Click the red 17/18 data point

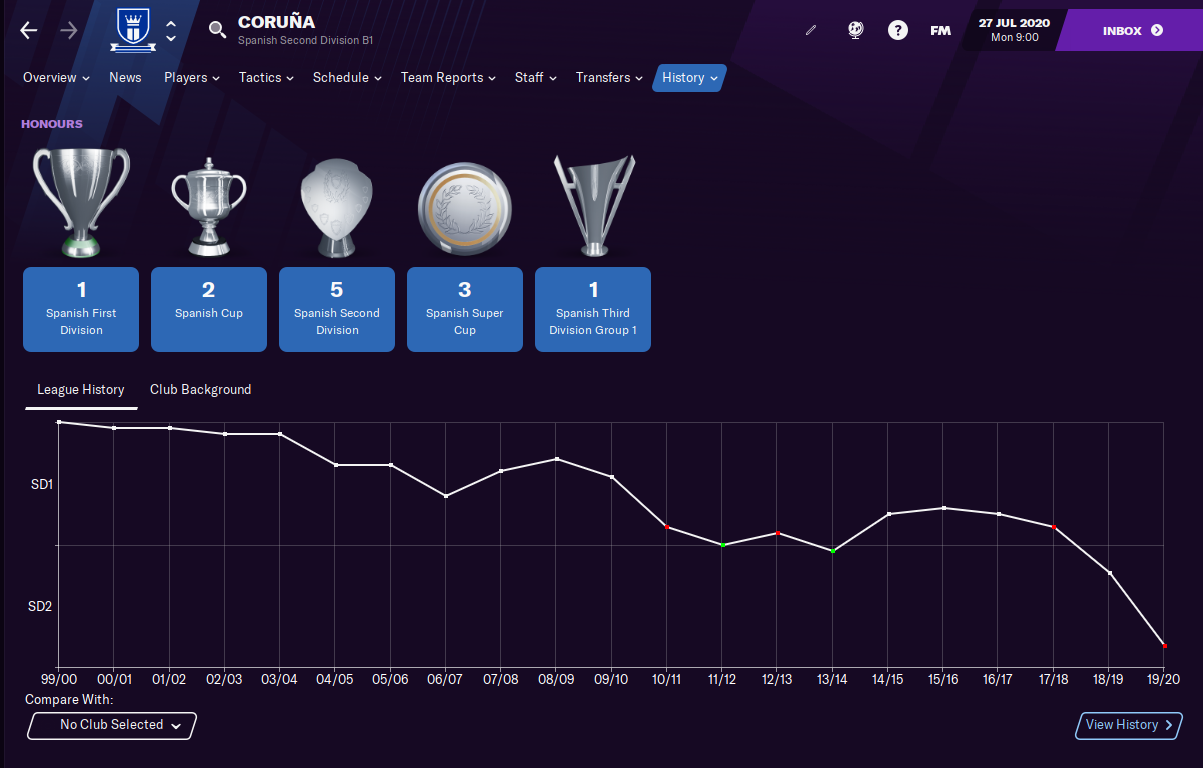(1054, 527)
